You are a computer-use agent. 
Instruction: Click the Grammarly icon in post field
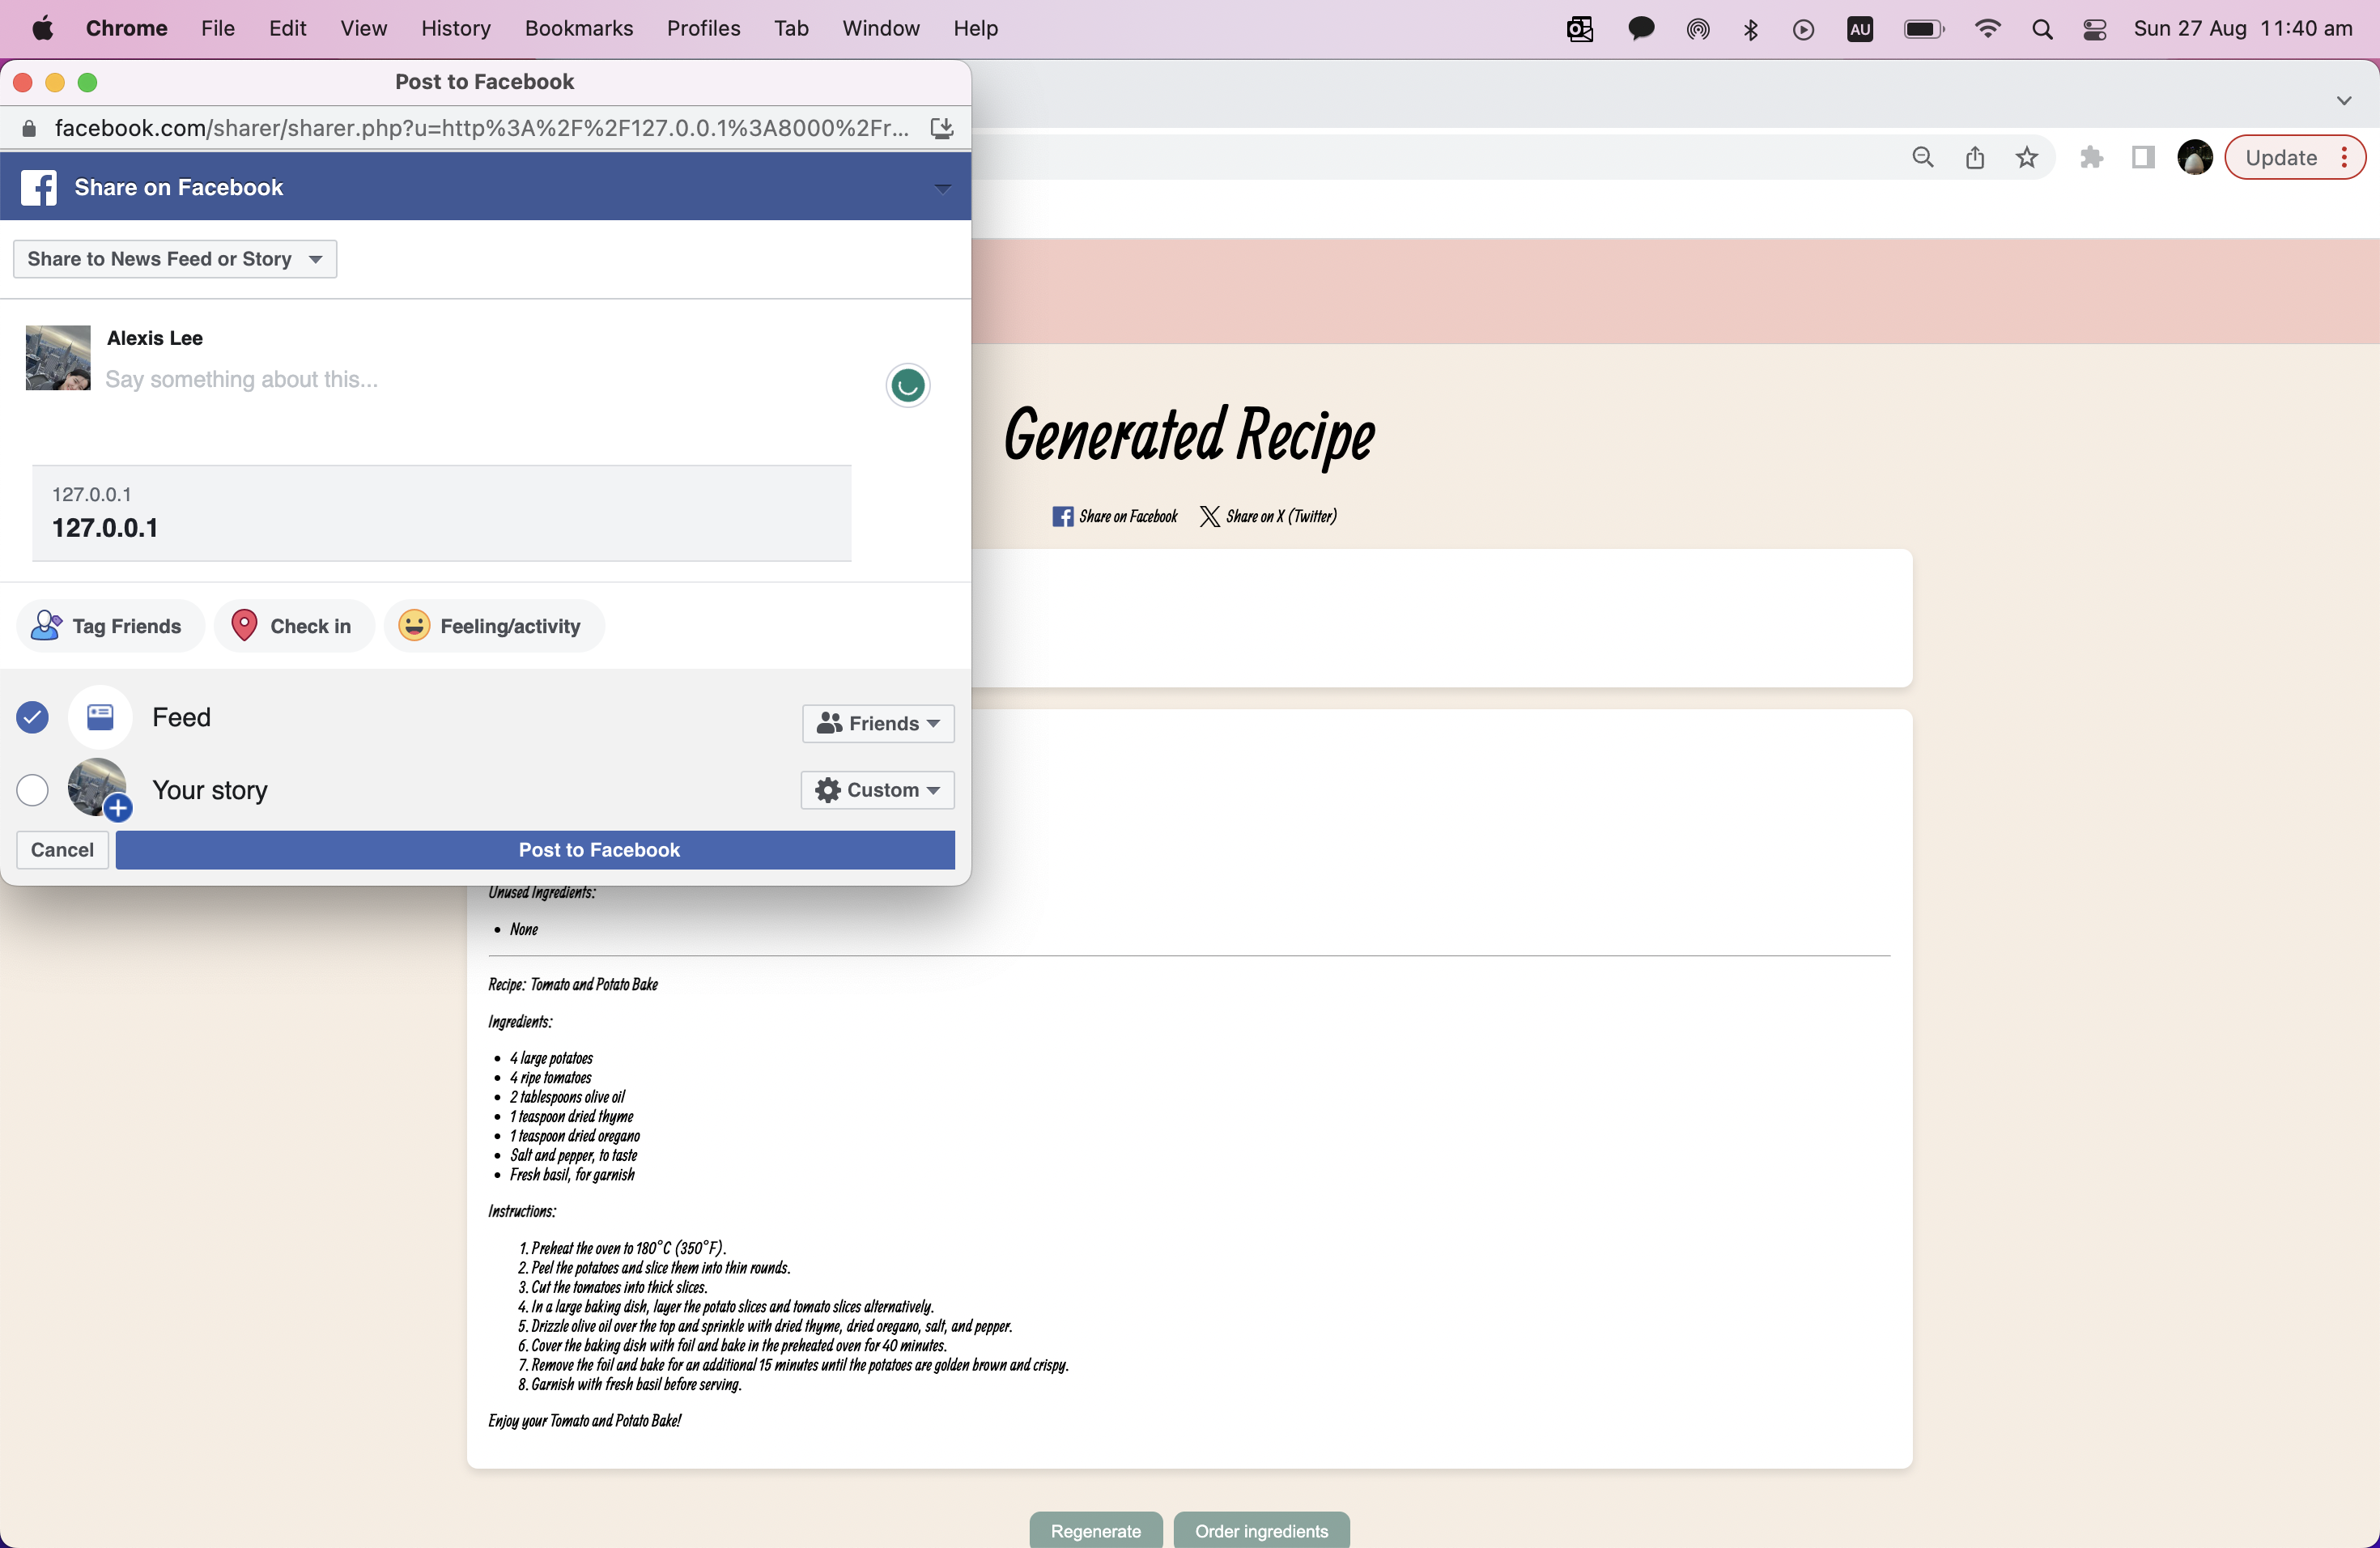pos(907,385)
